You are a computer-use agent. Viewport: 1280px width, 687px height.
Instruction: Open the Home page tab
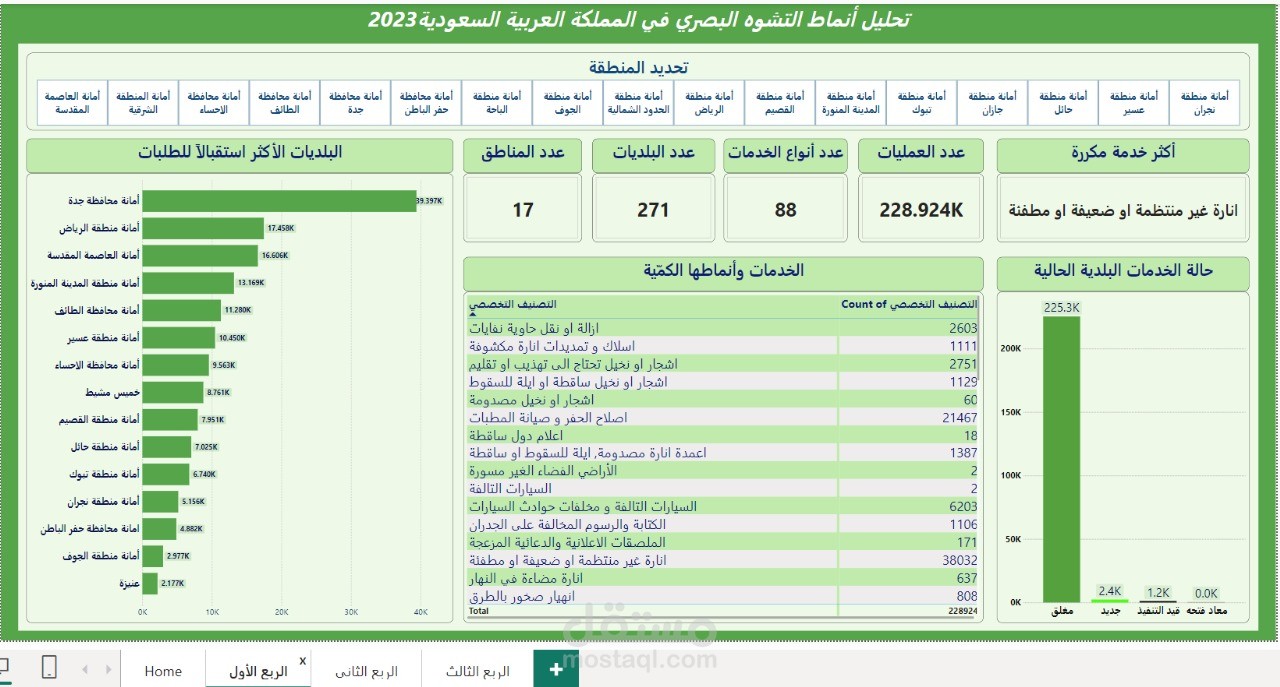click(x=163, y=671)
